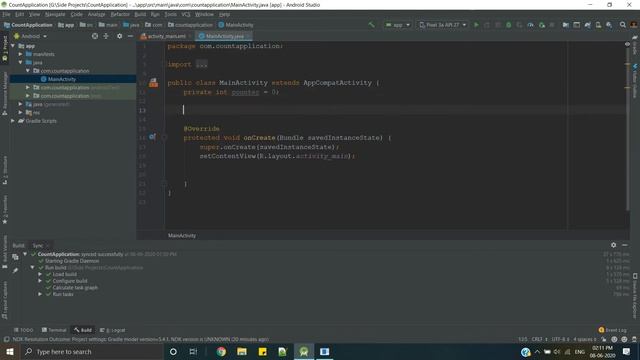This screenshot has height=360, width=640.
Task: Open the Terminal tool window
Action: [x=53, y=330]
